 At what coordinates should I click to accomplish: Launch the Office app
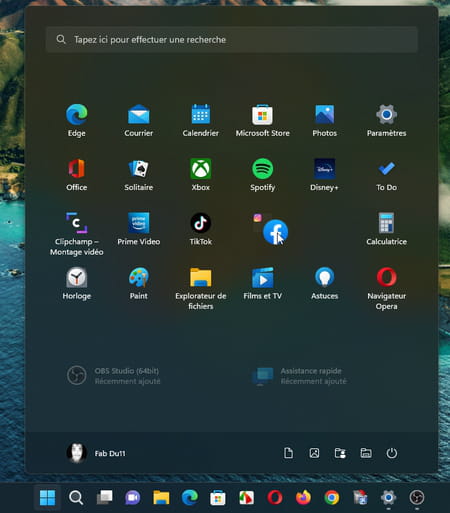(x=77, y=175)
